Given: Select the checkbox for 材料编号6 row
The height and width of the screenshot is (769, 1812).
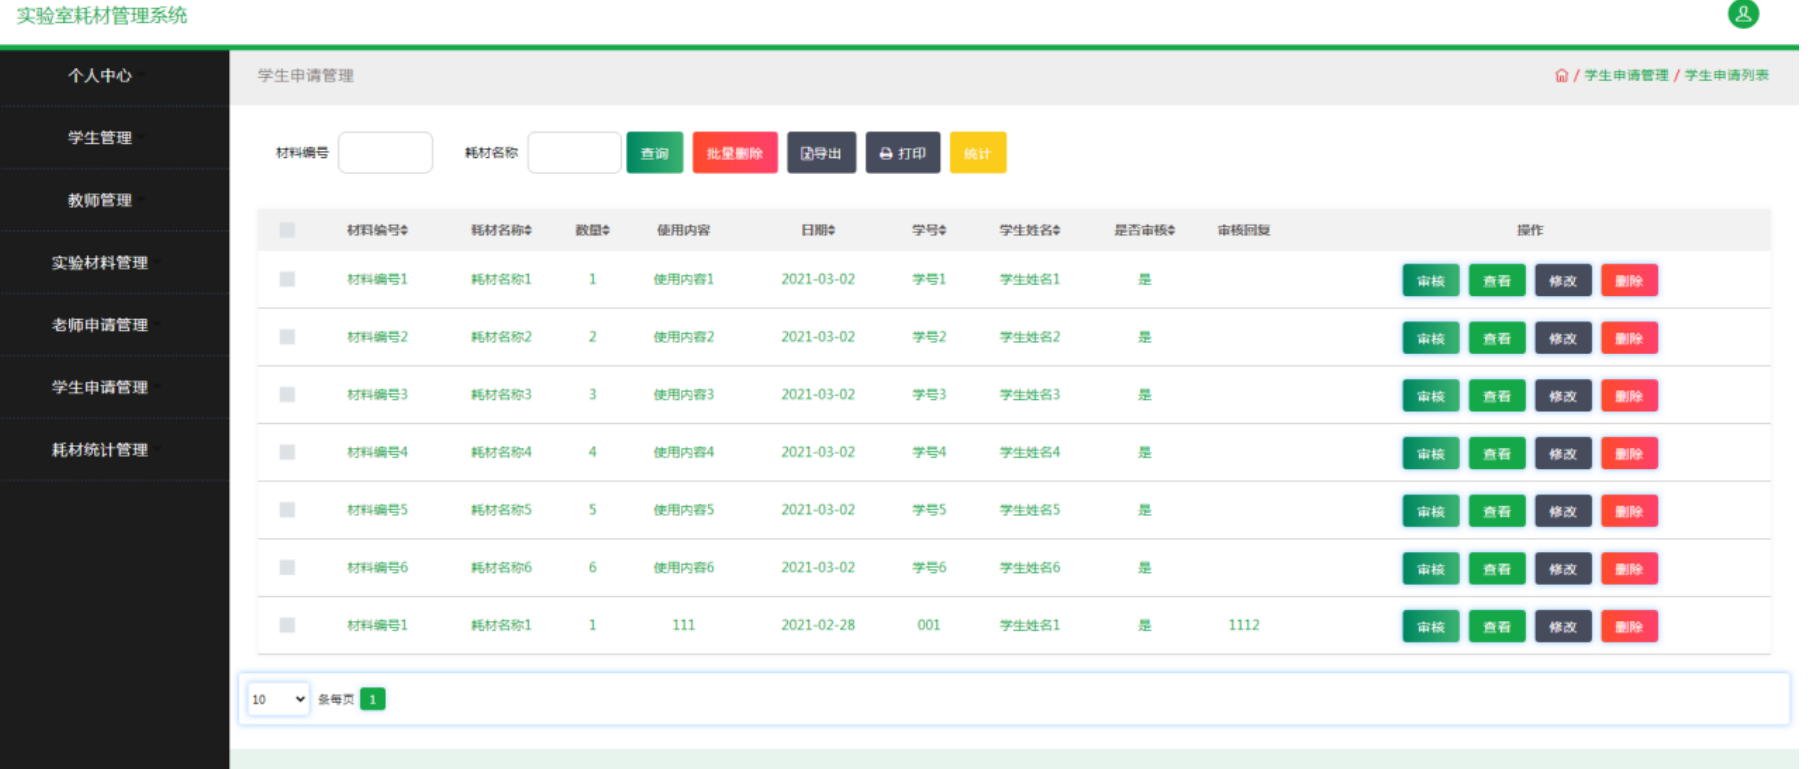Looking at the screenshot, I should [287, 568].
